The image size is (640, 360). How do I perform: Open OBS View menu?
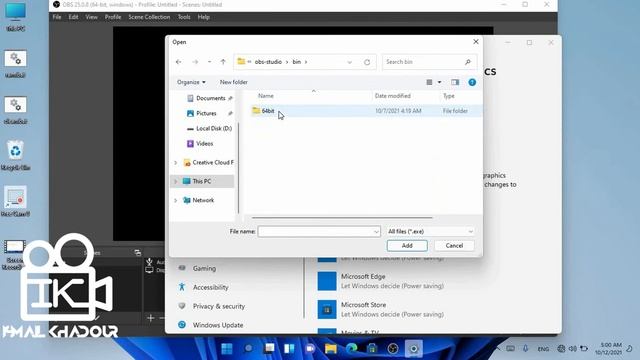coord(91,17)
